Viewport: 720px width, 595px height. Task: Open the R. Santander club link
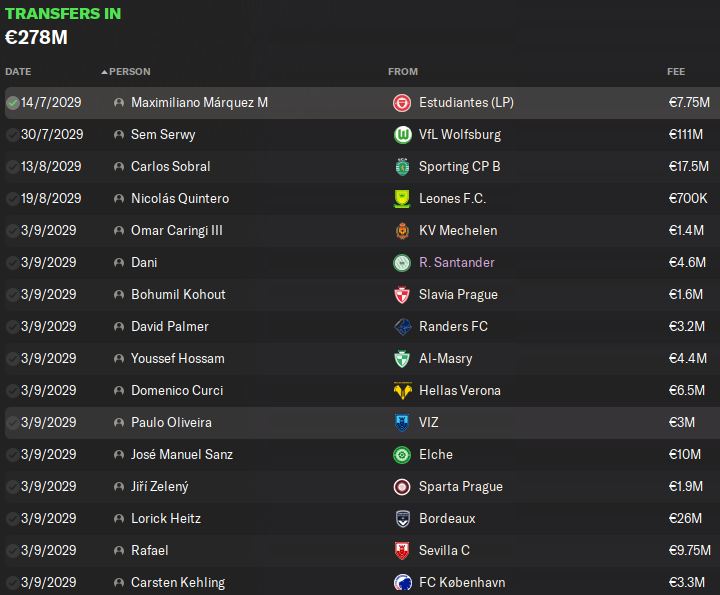point(456,263)
